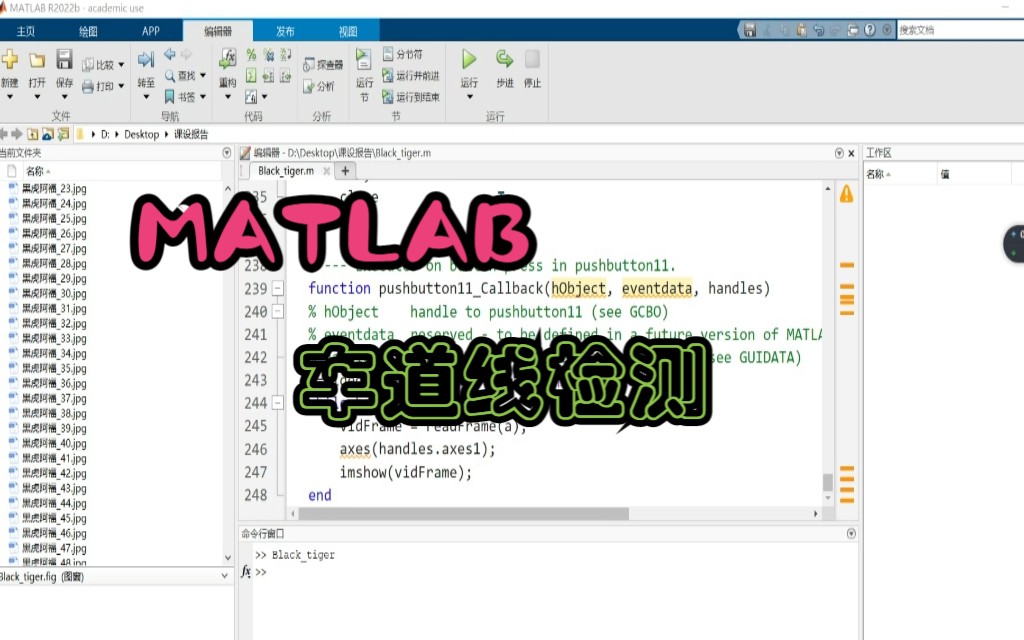
Task: Open a new editor tab with the + button
Action: (345, 171)
